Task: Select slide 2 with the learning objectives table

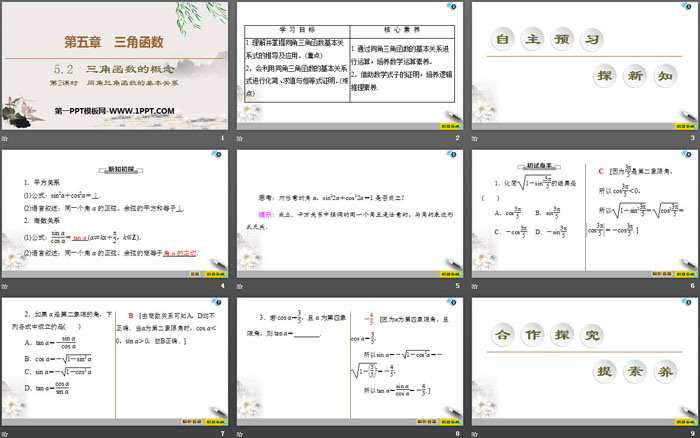Action: pos(349,66)
